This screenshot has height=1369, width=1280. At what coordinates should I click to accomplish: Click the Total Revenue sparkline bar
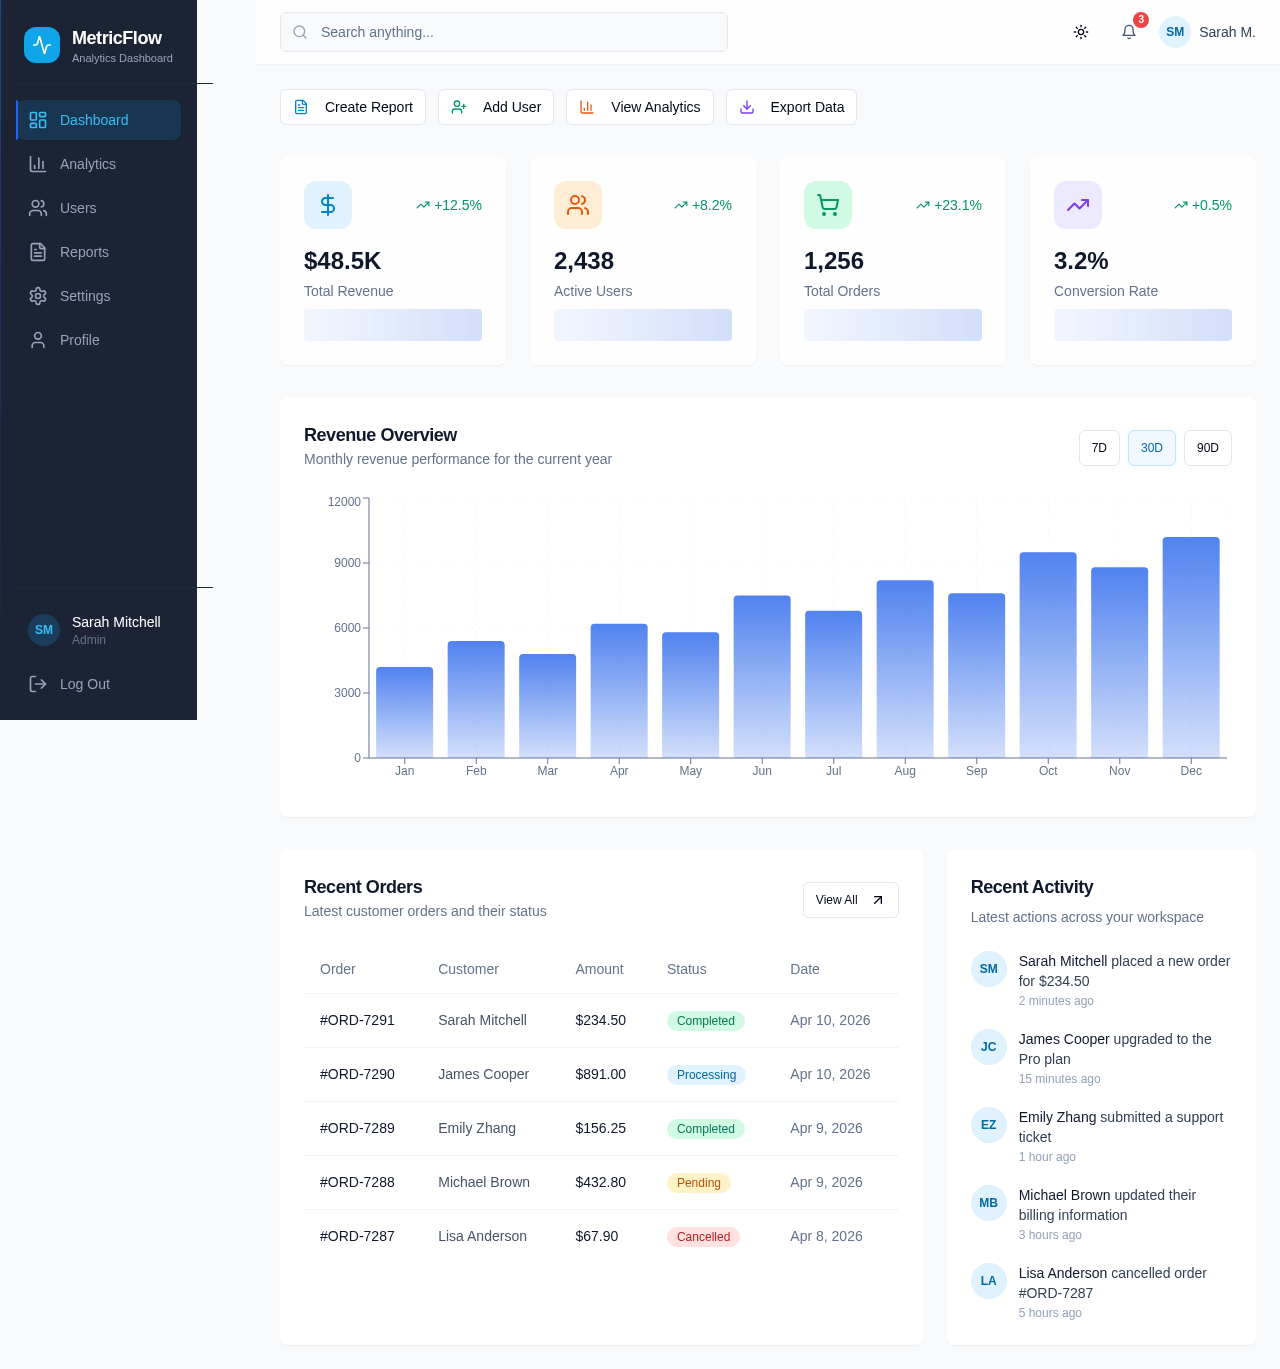393,325
